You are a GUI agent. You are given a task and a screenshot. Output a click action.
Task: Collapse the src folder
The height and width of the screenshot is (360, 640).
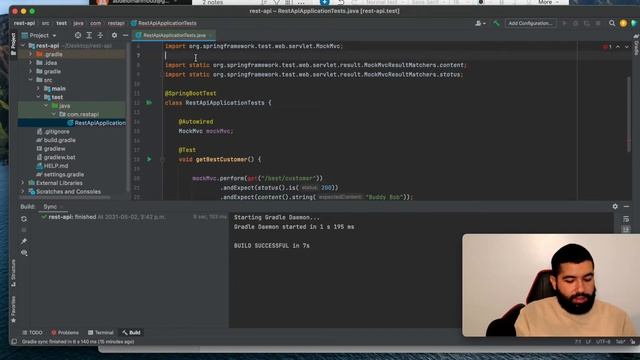click(x=31, y=80)
